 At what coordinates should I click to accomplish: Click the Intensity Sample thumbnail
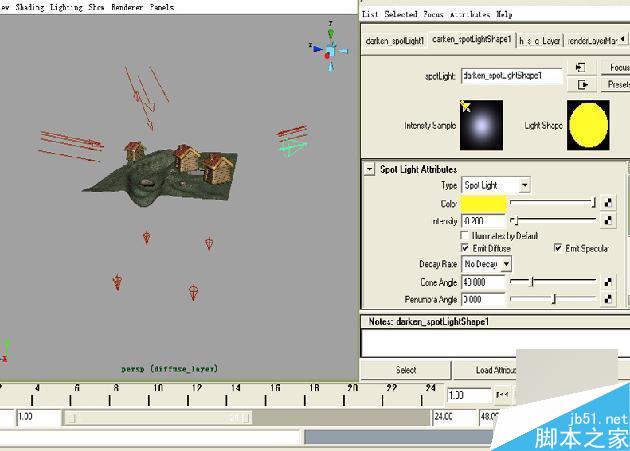point(481,125)
